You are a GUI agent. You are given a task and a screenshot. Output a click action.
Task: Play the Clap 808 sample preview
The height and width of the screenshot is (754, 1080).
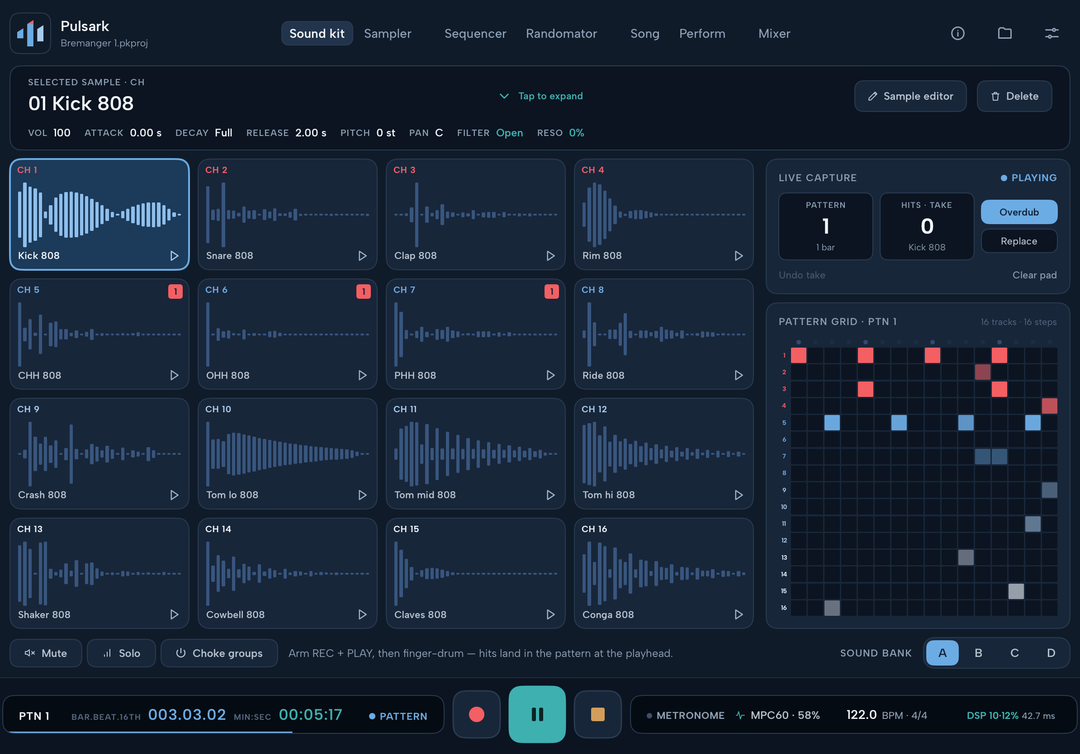[550, 255]
